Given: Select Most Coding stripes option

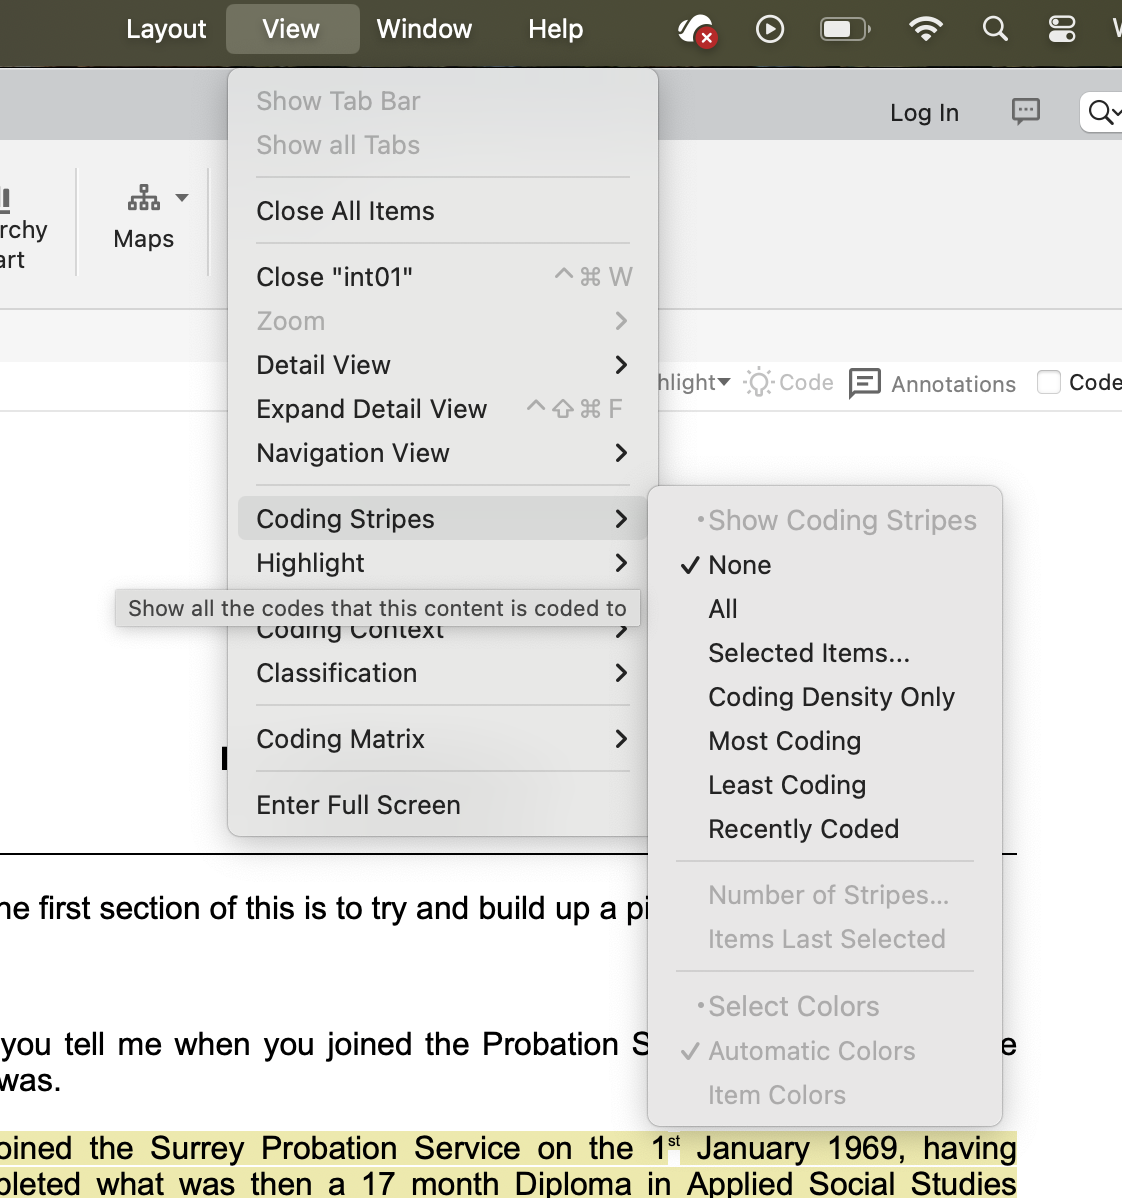Looking at the screenshot, I should point(784,741).
